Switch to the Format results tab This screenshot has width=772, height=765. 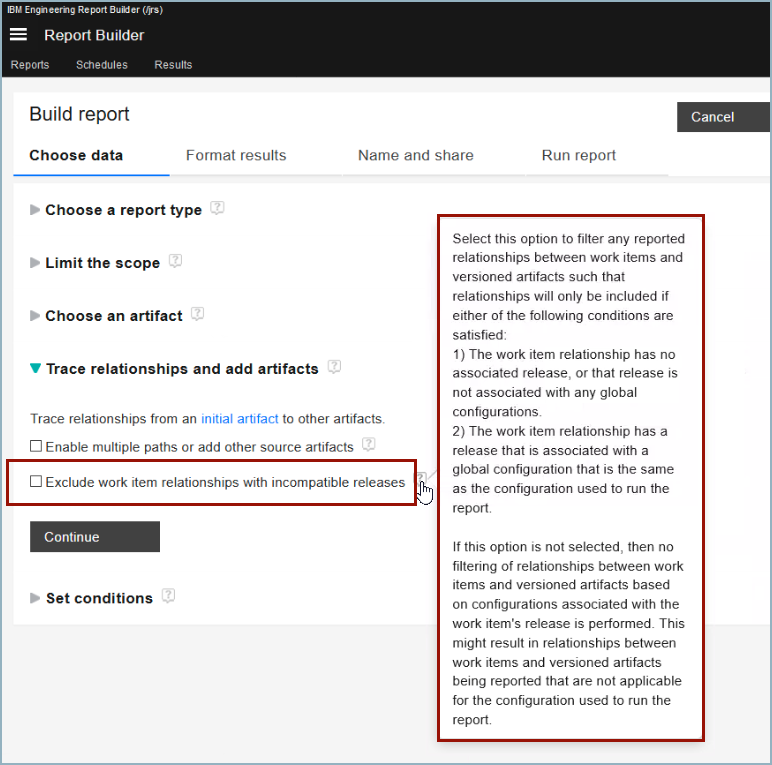tap(236, 155)
